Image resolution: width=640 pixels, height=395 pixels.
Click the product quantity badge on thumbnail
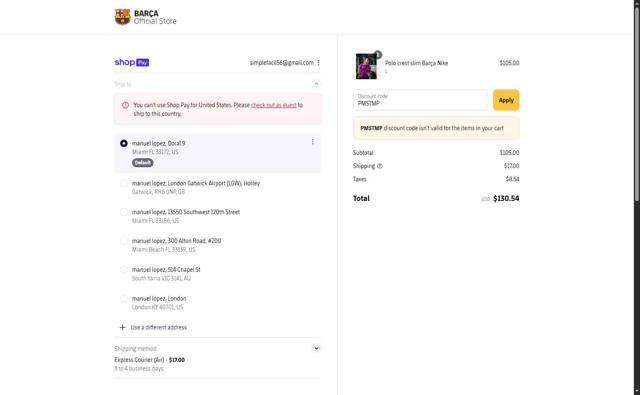378,54
